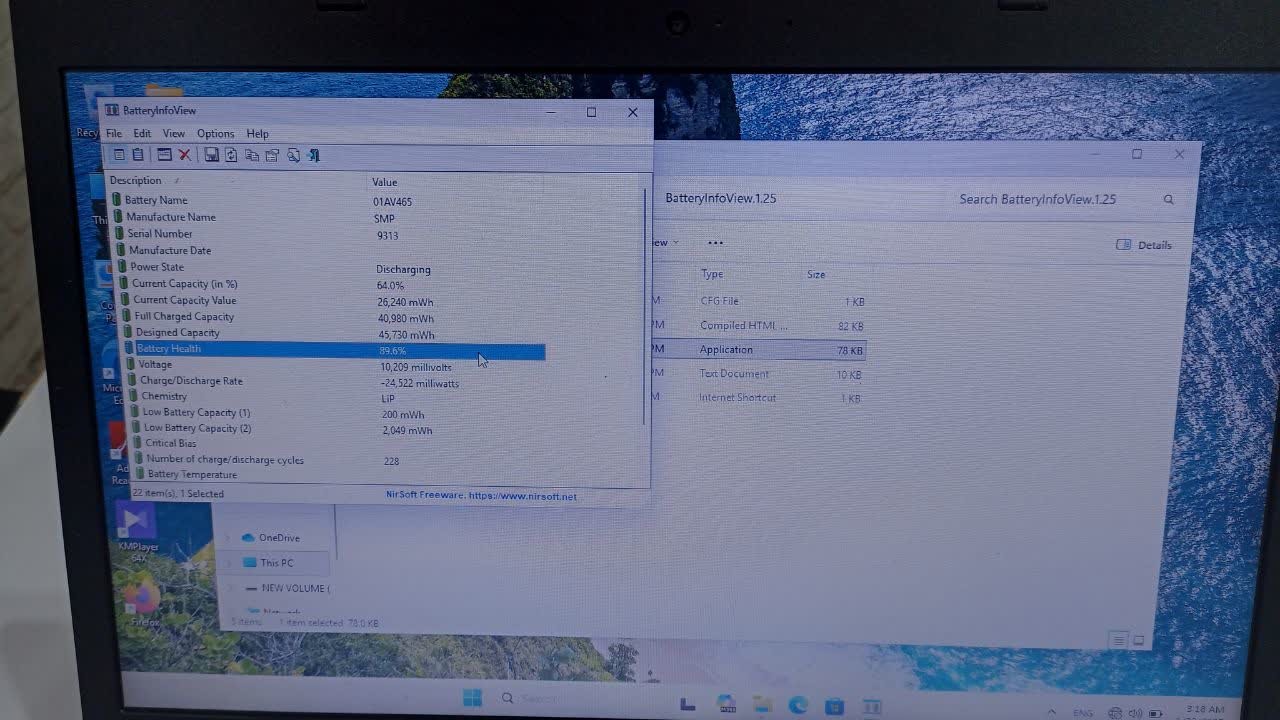Click the Properties toolbar icon
The width and height of the screenshot is (1280, 720).
(x=272, y=155)
